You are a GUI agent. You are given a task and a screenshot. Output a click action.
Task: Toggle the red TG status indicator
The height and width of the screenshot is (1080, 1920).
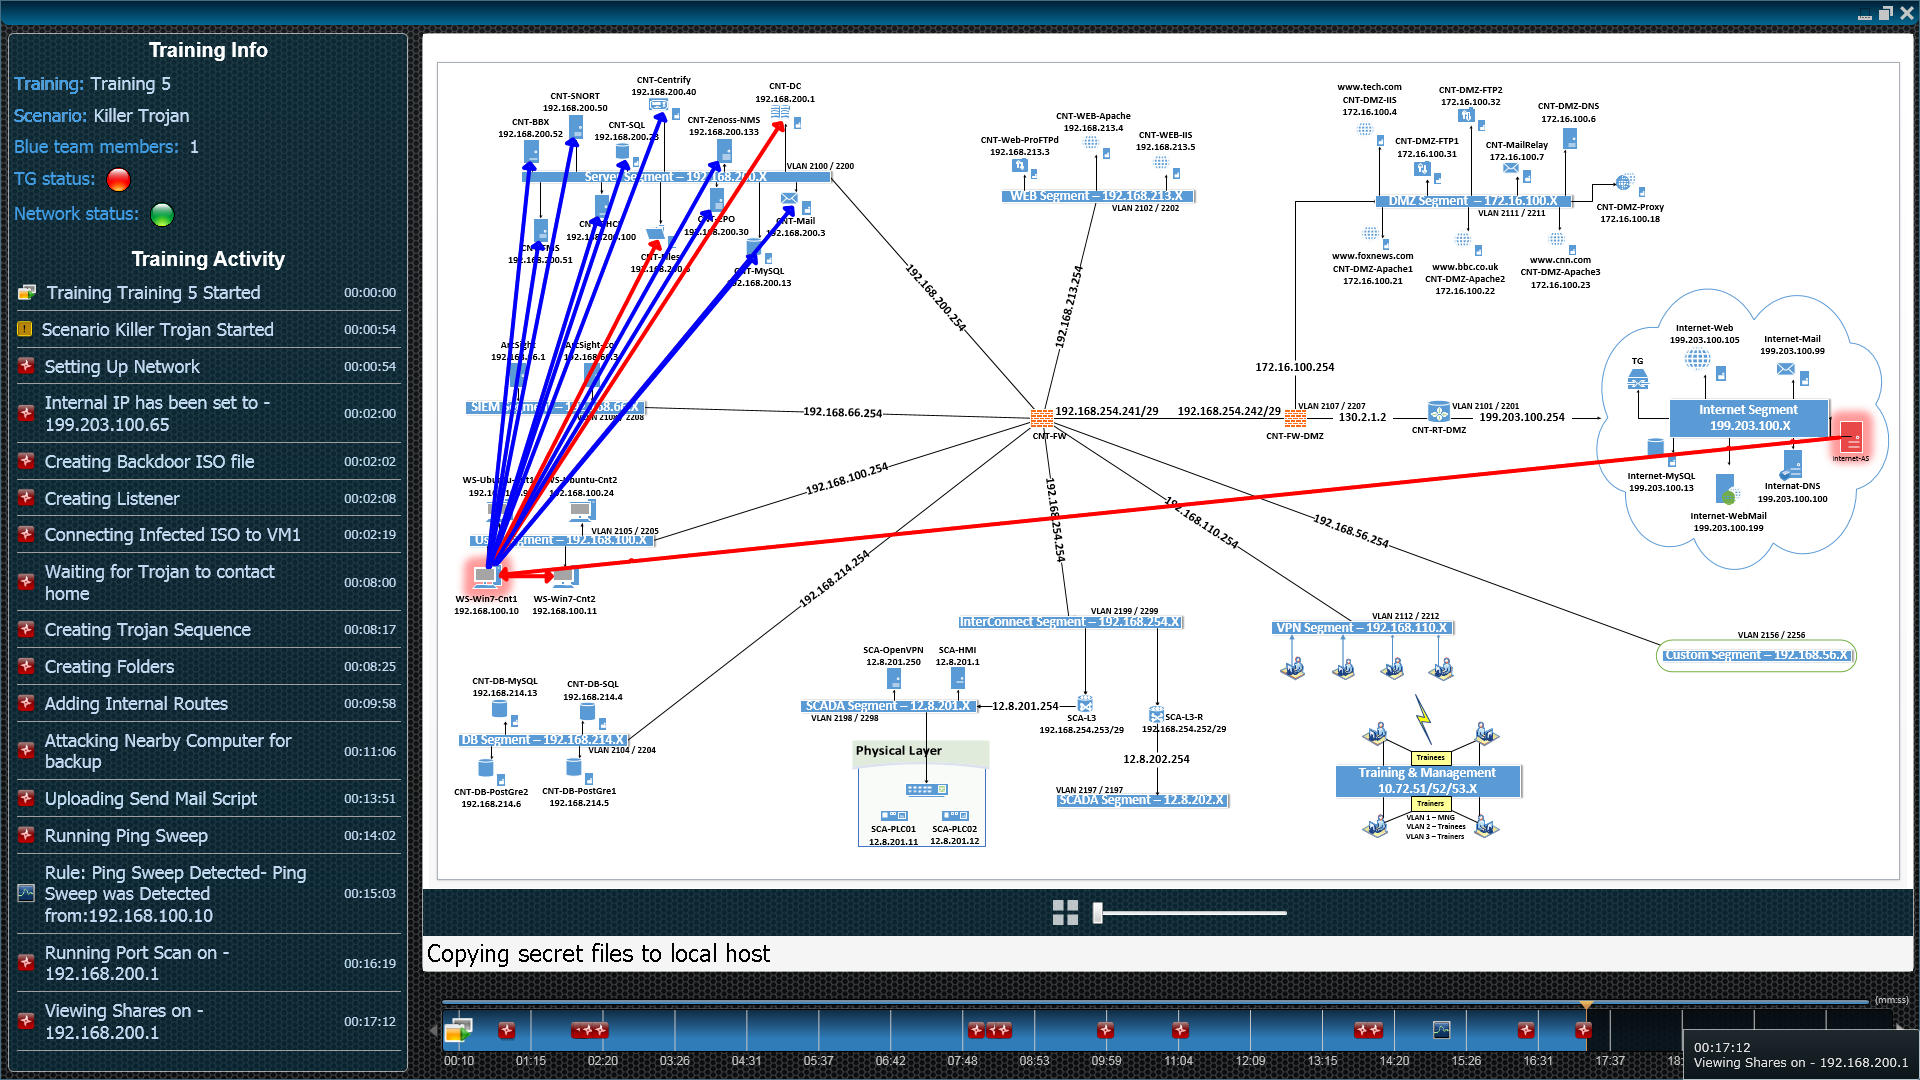(x=118, y=179)
